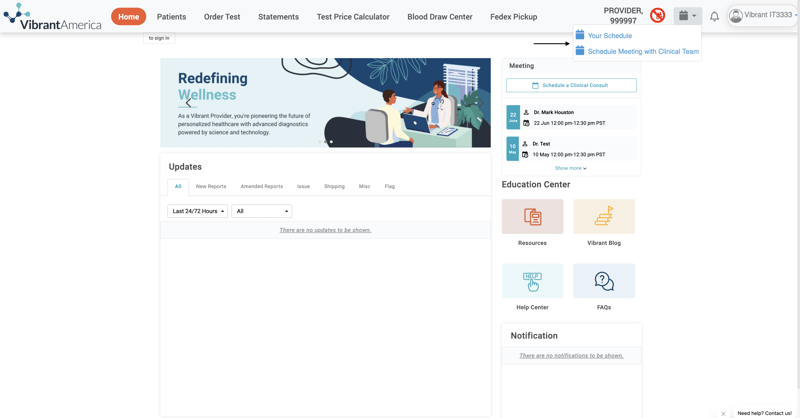This screenshot has height=418, width=800.
Task: Click the person icon beside Dr. Test
Action: click(x=525, y=144)
